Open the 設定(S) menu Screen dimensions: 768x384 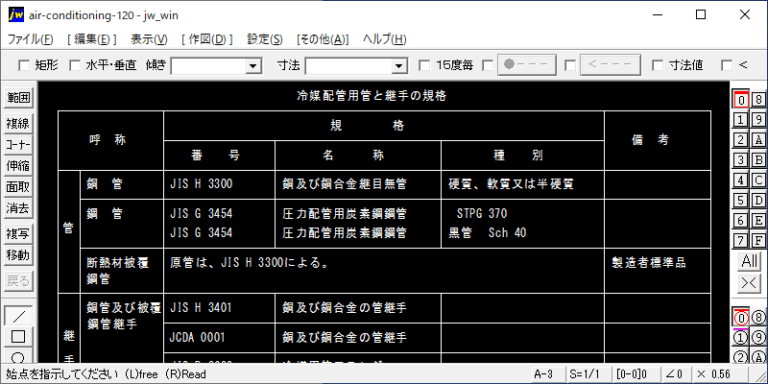pos(264,40)
